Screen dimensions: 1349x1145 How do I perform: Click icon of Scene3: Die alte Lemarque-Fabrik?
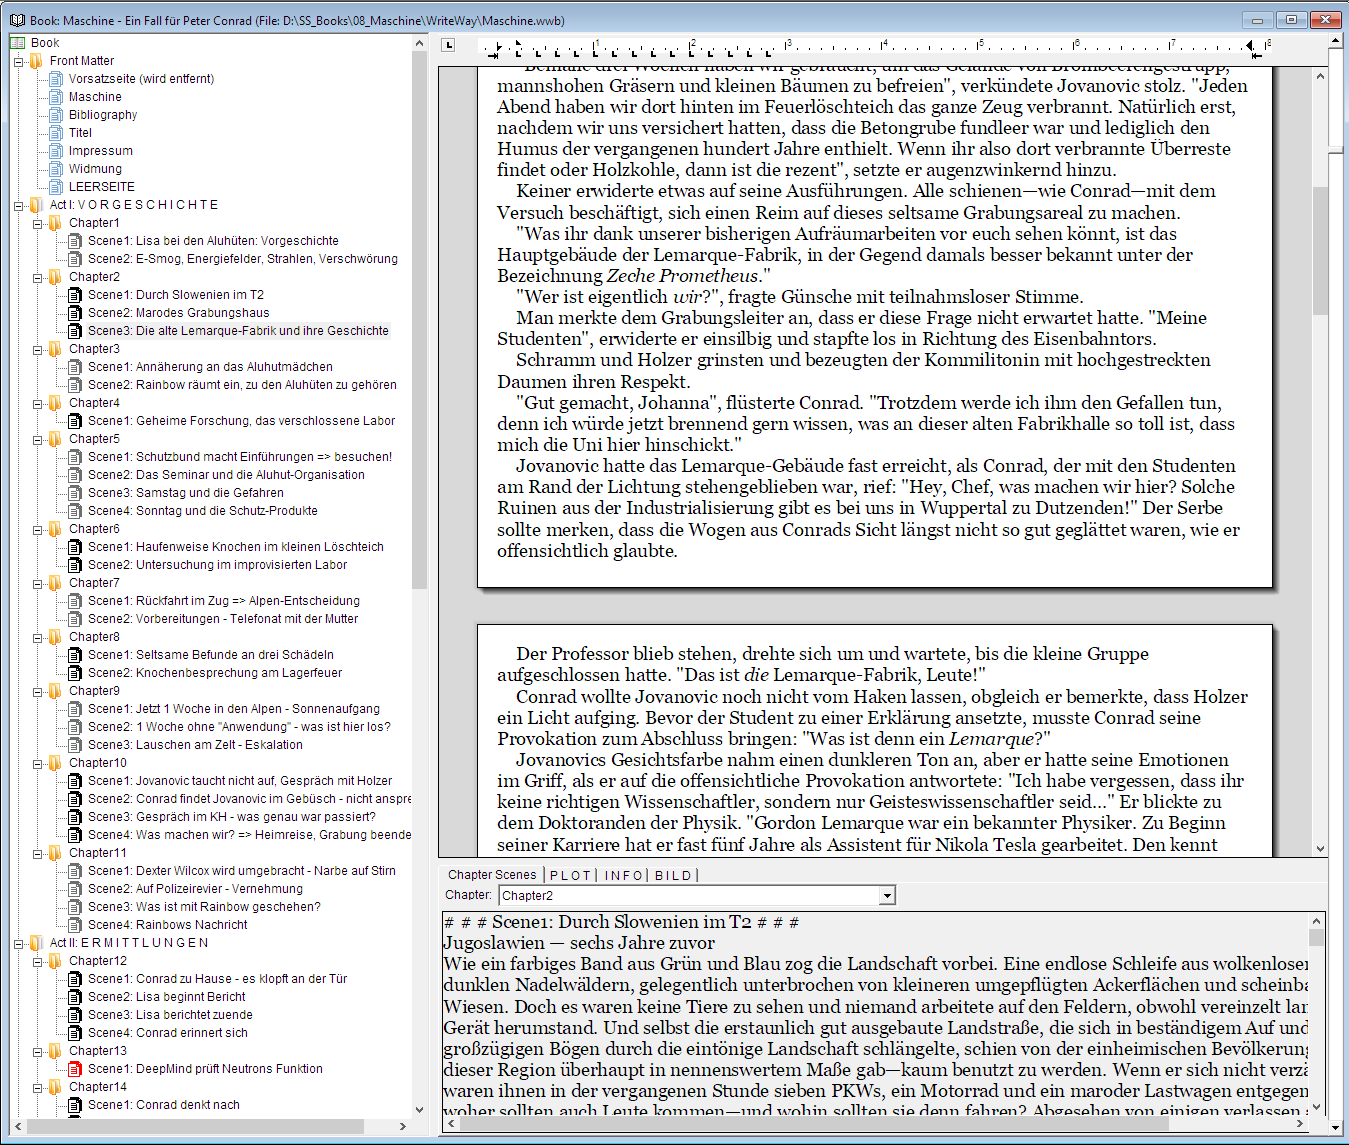point(75,331)
